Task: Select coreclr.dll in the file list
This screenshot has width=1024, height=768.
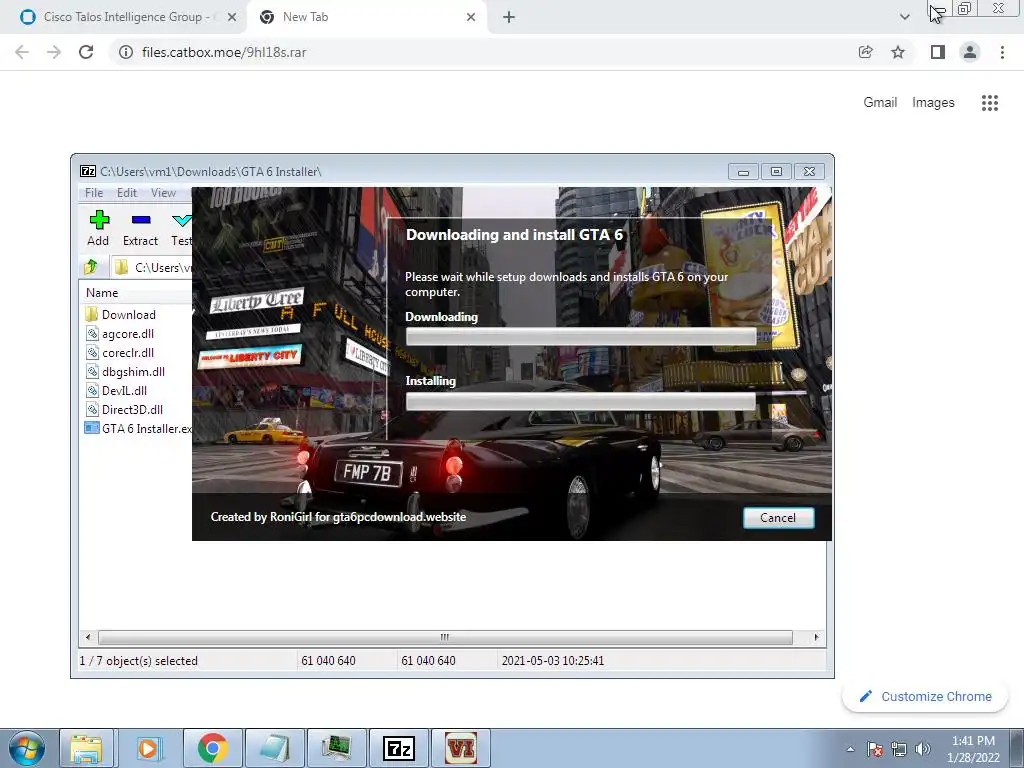Action: coord(127,352)
